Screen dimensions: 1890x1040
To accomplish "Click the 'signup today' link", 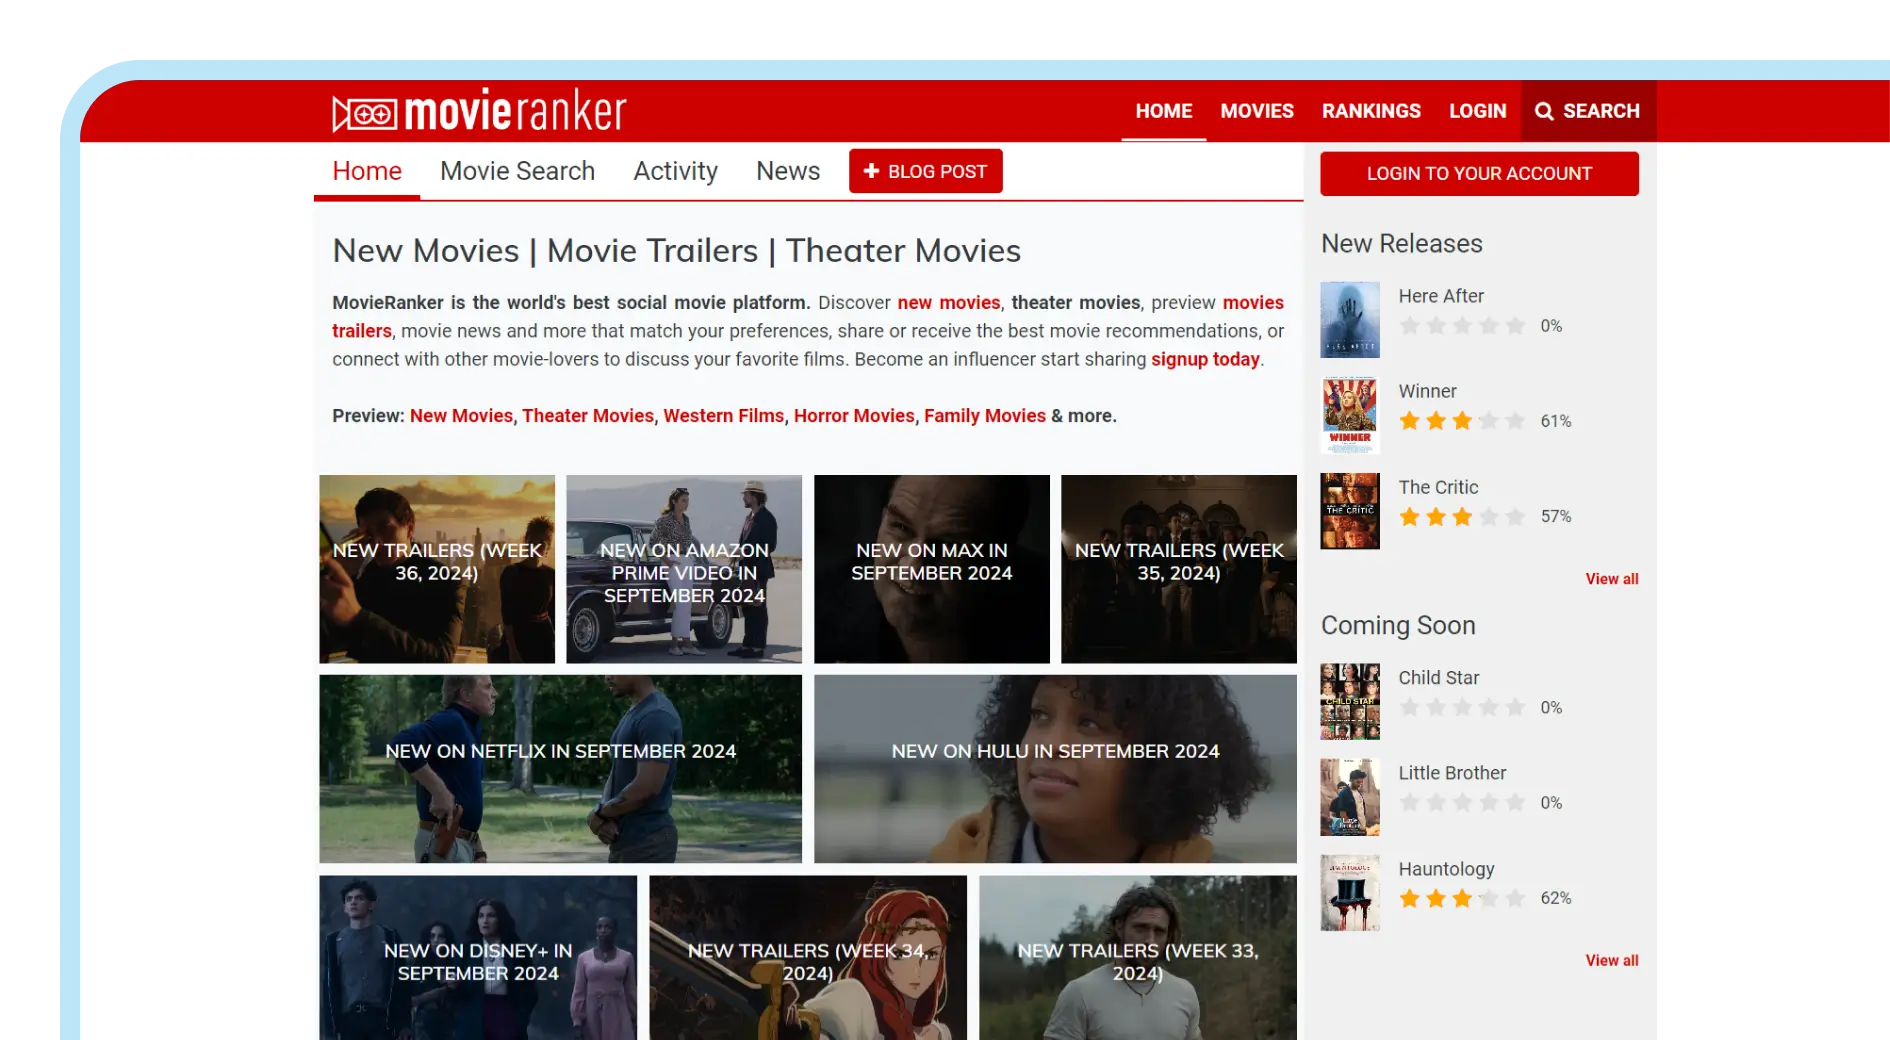I will point(1205,359).
